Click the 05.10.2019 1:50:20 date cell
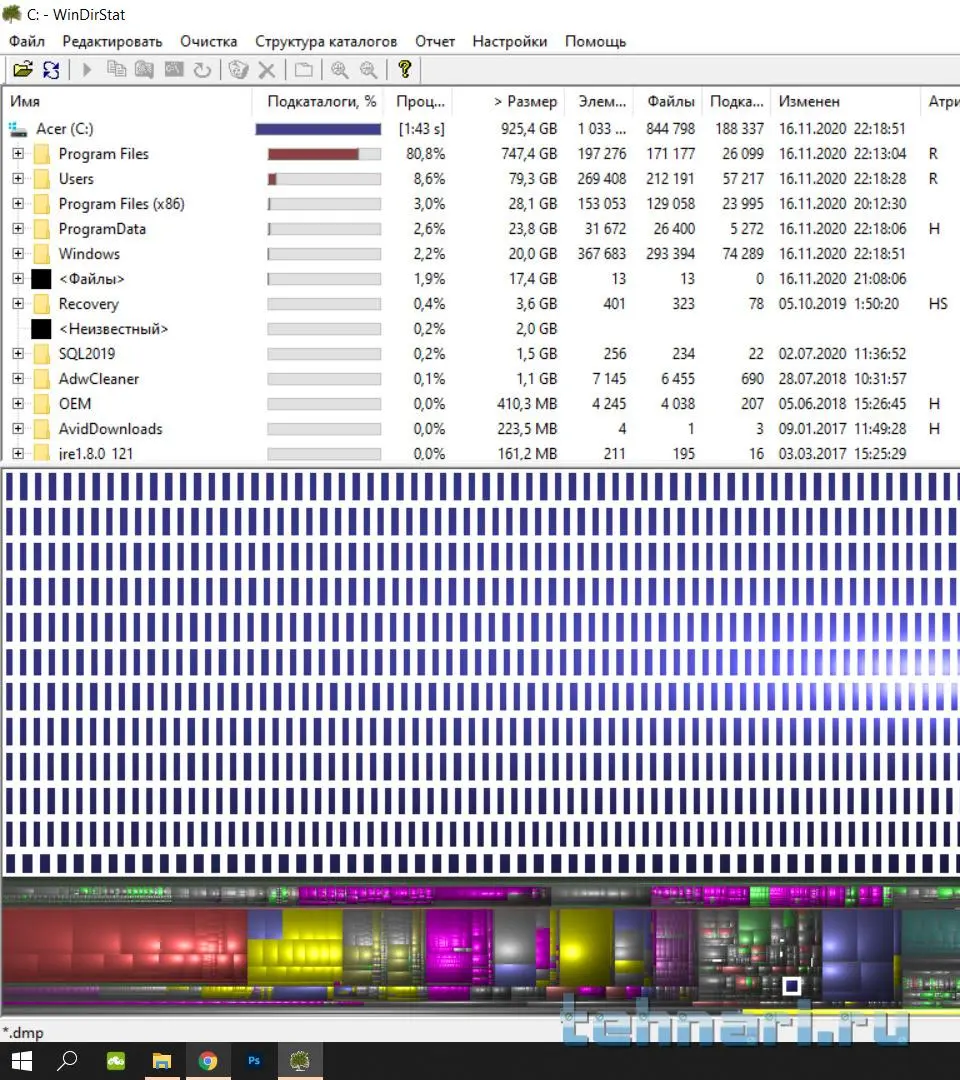Image resolution: width=960 pixels, height=1080 pixels. tap(838, 304)
